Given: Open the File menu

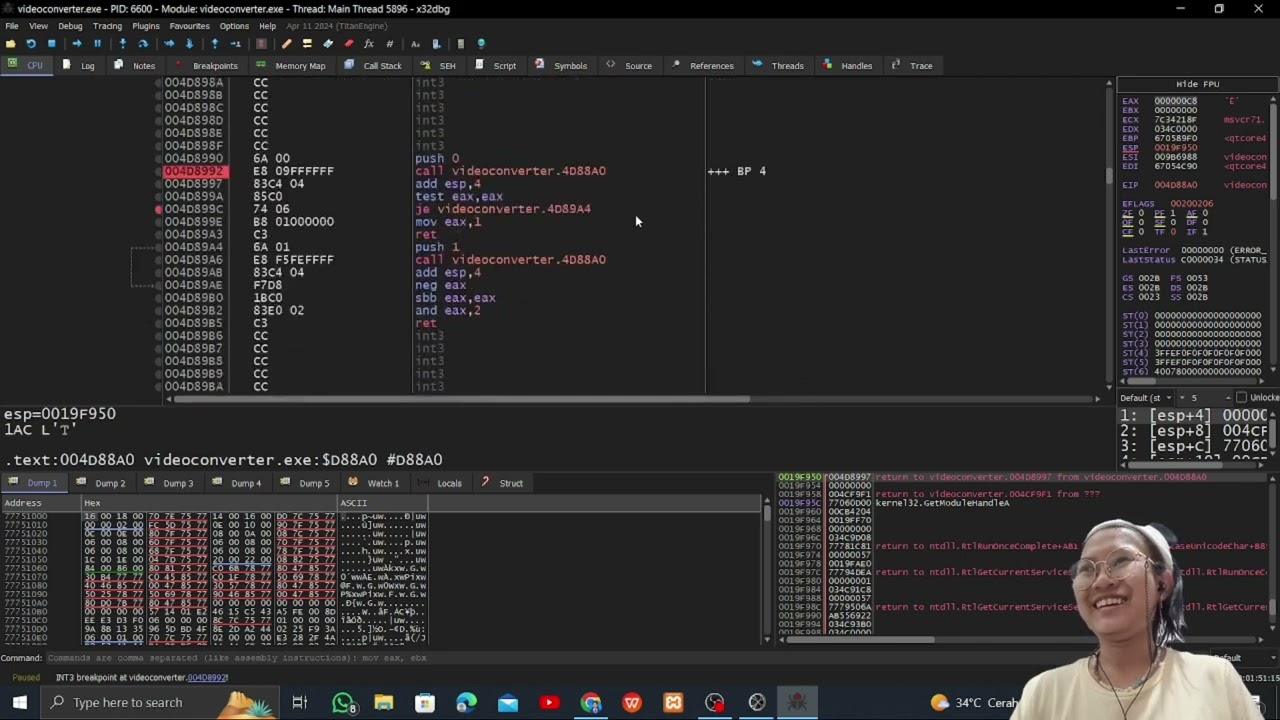Looking at the screenshot, I should point(12,26).
